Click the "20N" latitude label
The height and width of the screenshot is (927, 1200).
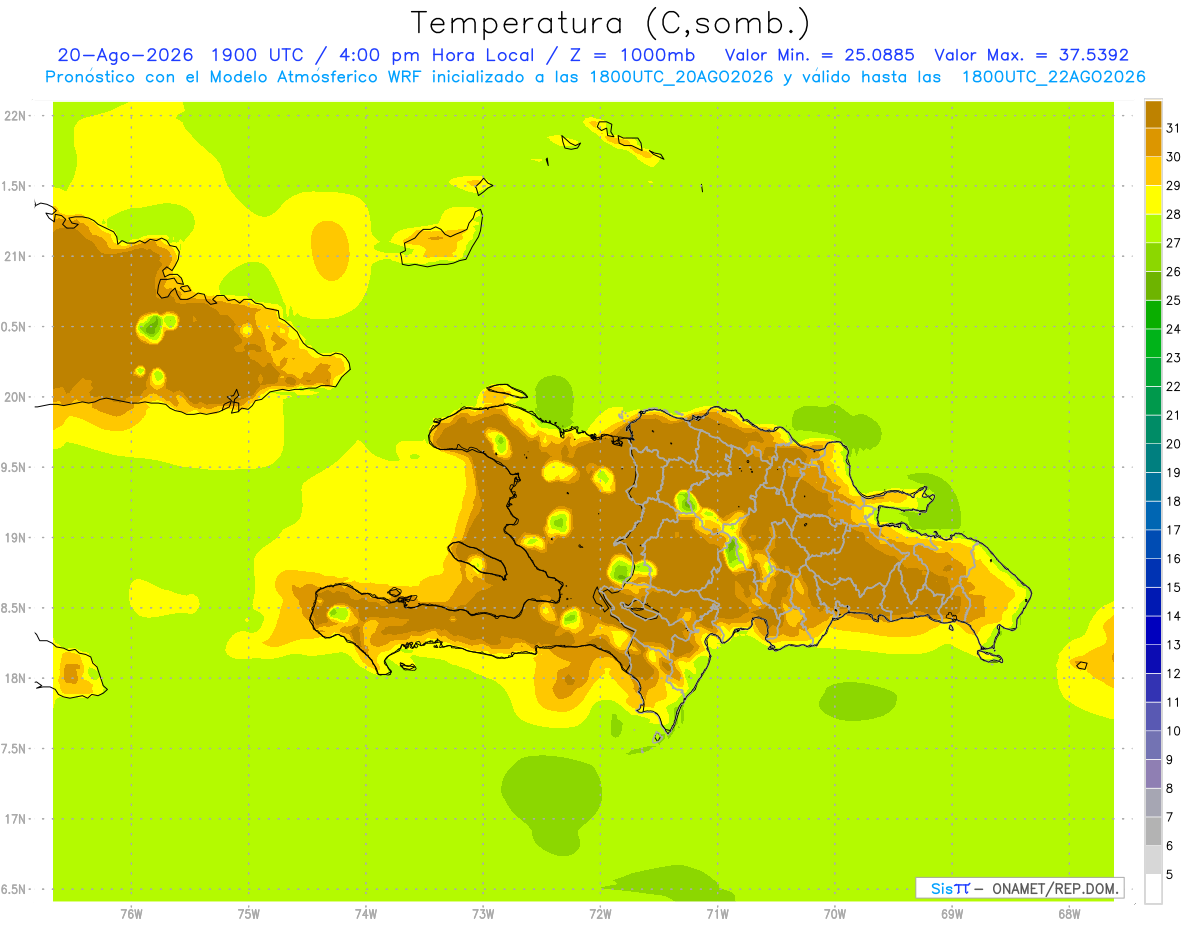coord(14,397)
